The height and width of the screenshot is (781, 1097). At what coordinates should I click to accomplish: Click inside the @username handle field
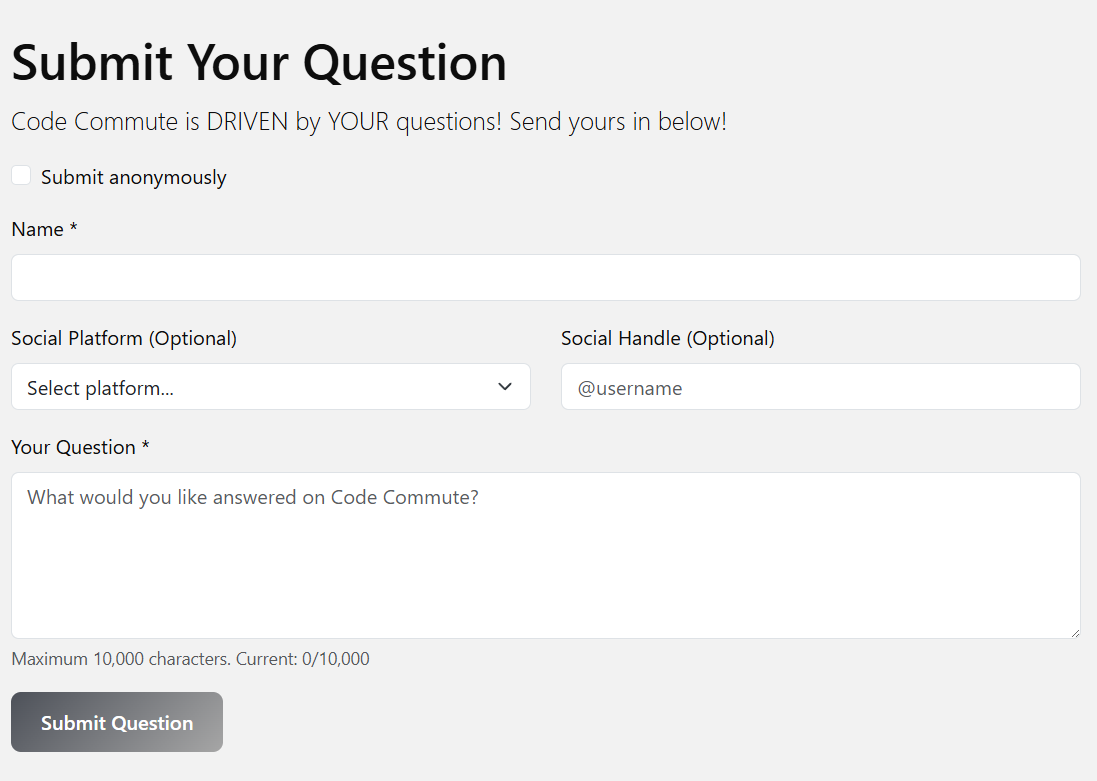click(820, 387)
